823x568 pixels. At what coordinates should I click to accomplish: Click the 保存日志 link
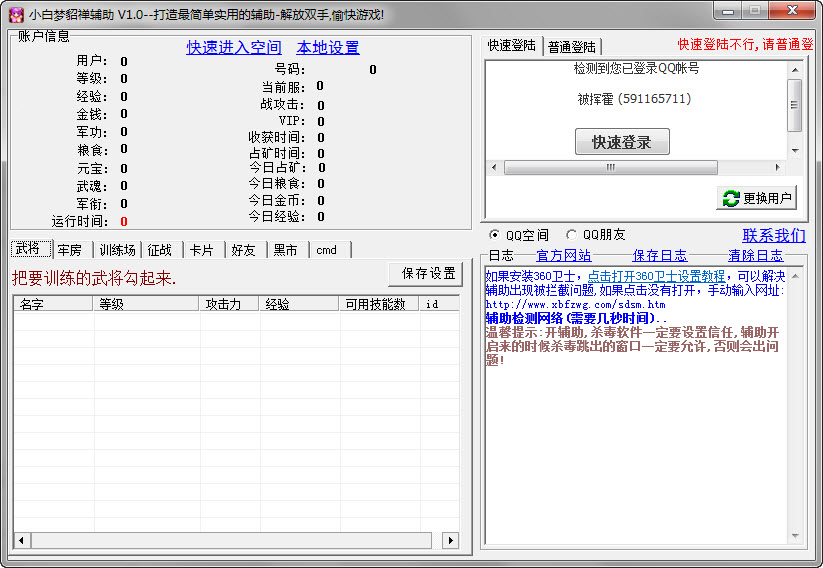659,256
